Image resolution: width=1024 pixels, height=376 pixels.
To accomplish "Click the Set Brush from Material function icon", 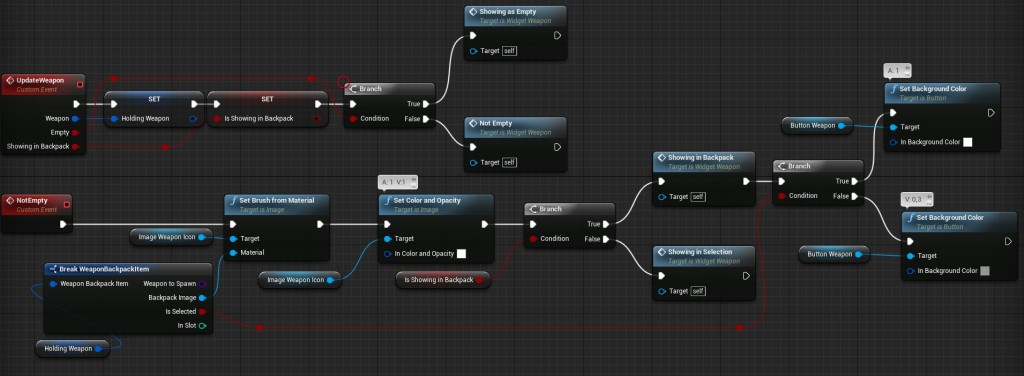I will coord(233,200).
